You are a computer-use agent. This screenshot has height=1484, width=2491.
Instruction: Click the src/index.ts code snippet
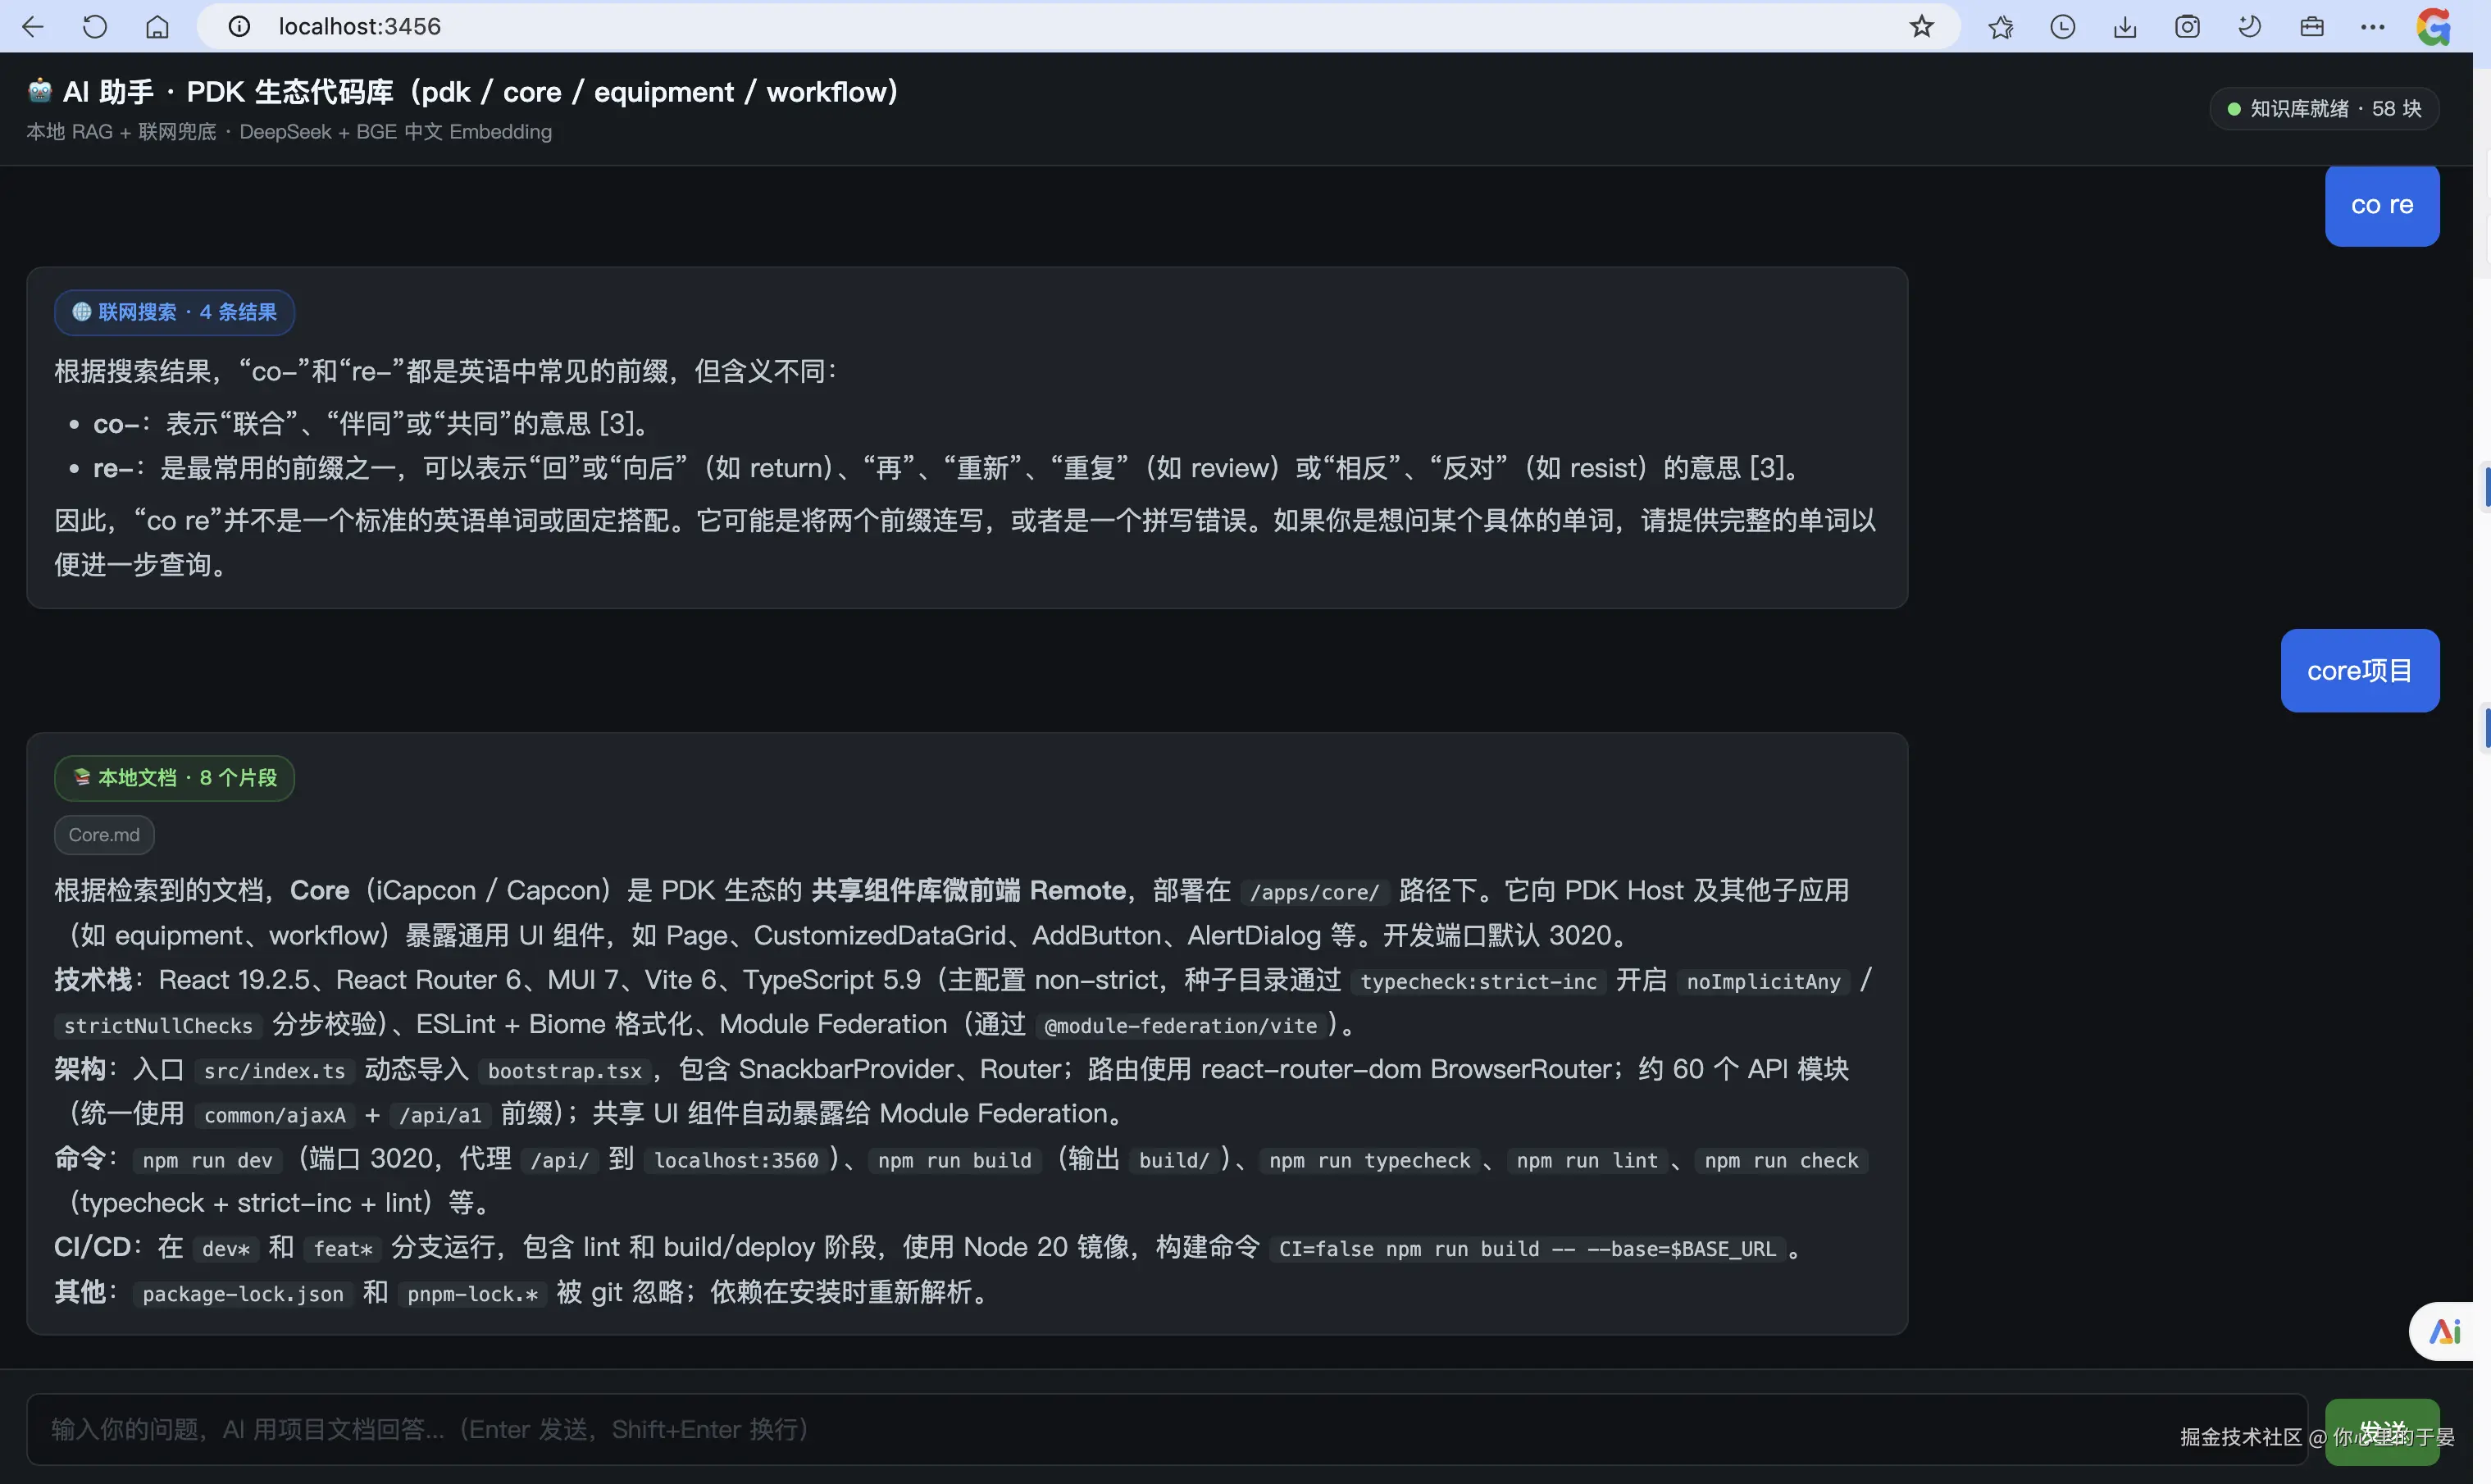274,1071
